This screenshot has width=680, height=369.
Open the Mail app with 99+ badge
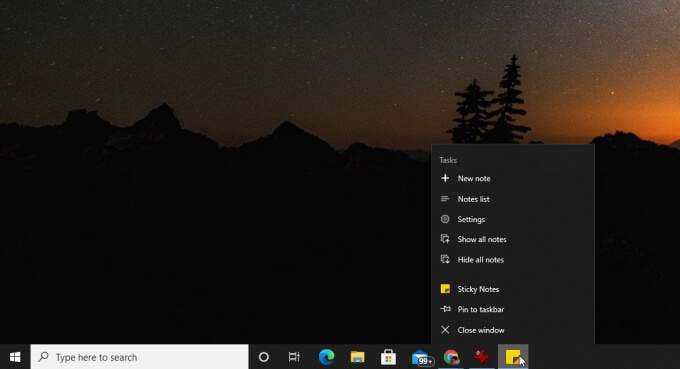pyautogui.click(x=422, y=358)
